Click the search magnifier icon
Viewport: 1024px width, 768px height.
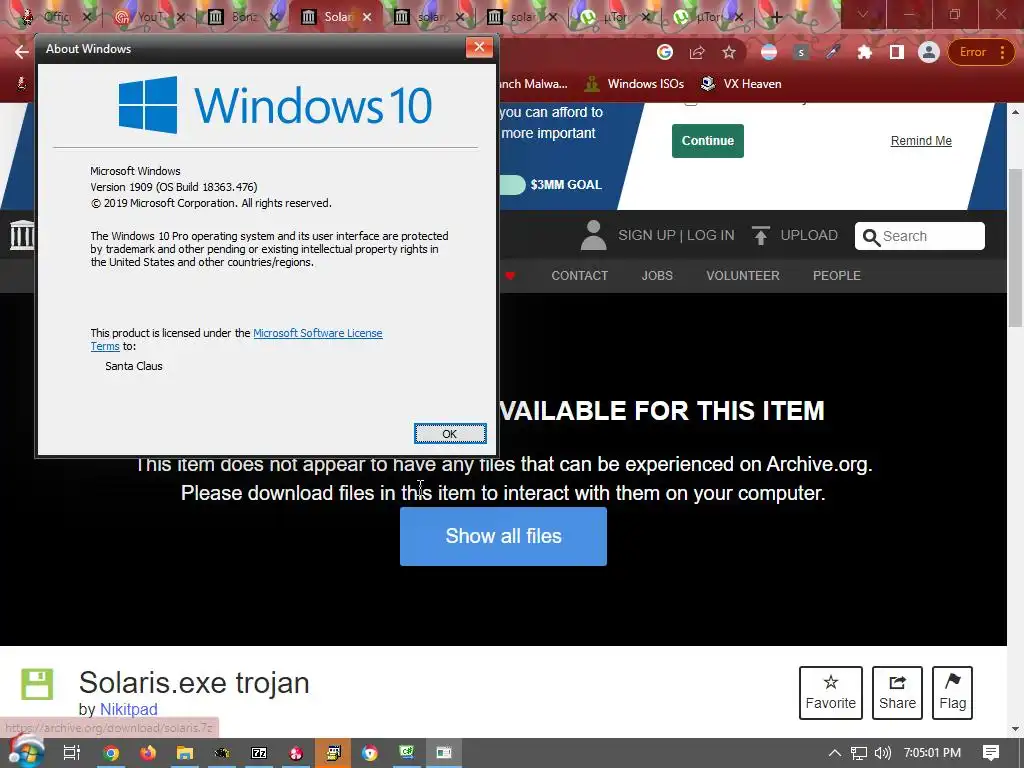[871, 236]
